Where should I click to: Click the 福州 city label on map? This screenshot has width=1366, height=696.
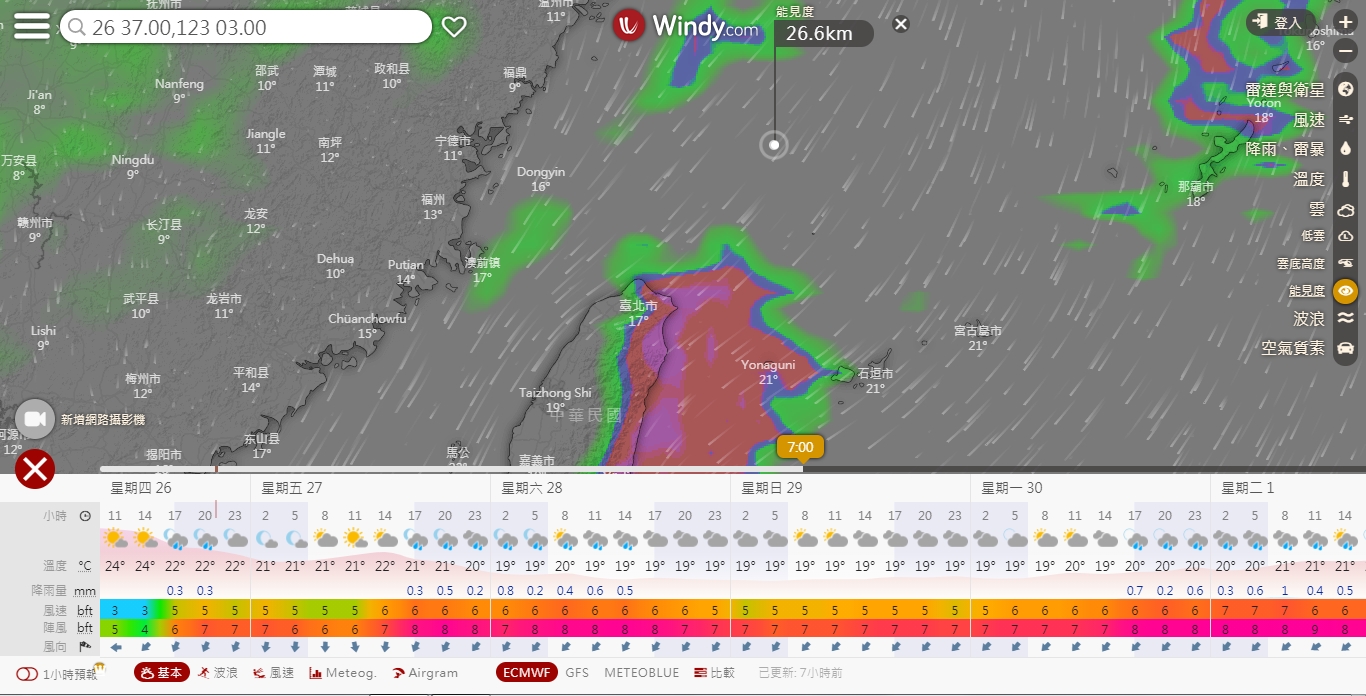click(433, 199)
